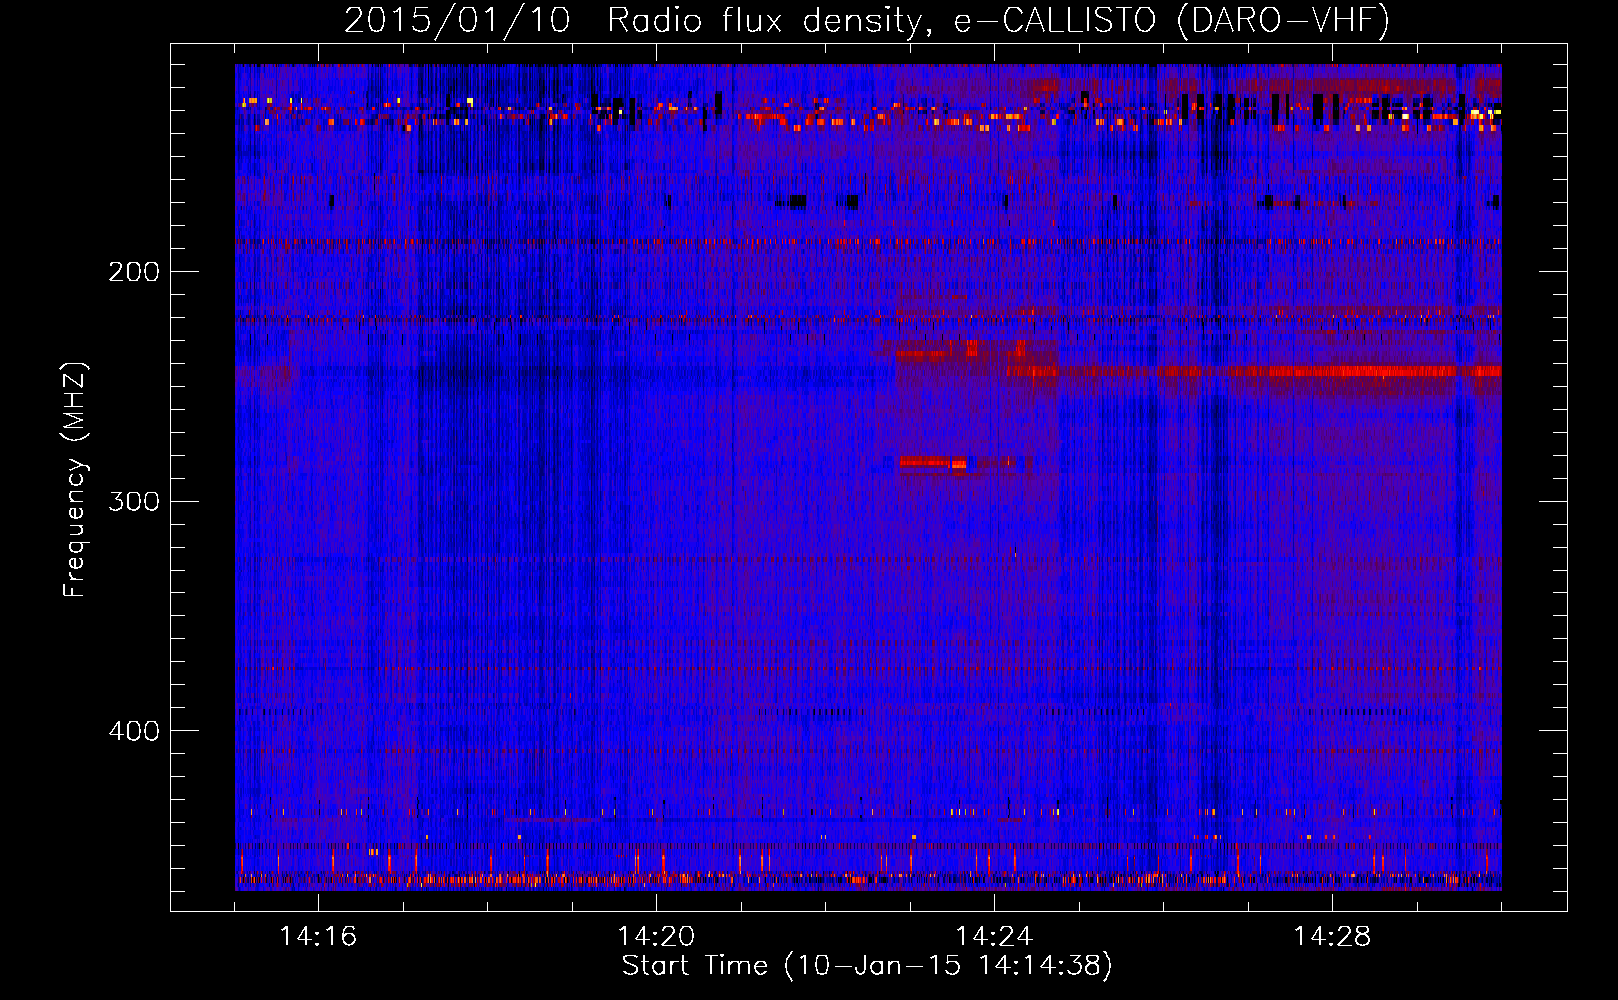Click the 200 frequency tick label
This screenshot has width=1618, height=1000.
(133, 272)
